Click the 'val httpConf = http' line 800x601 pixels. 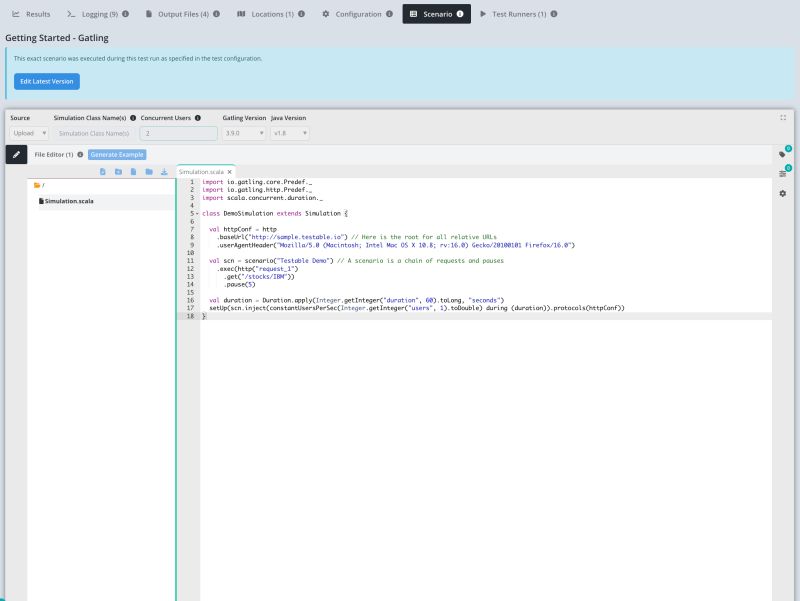(243, 230)
